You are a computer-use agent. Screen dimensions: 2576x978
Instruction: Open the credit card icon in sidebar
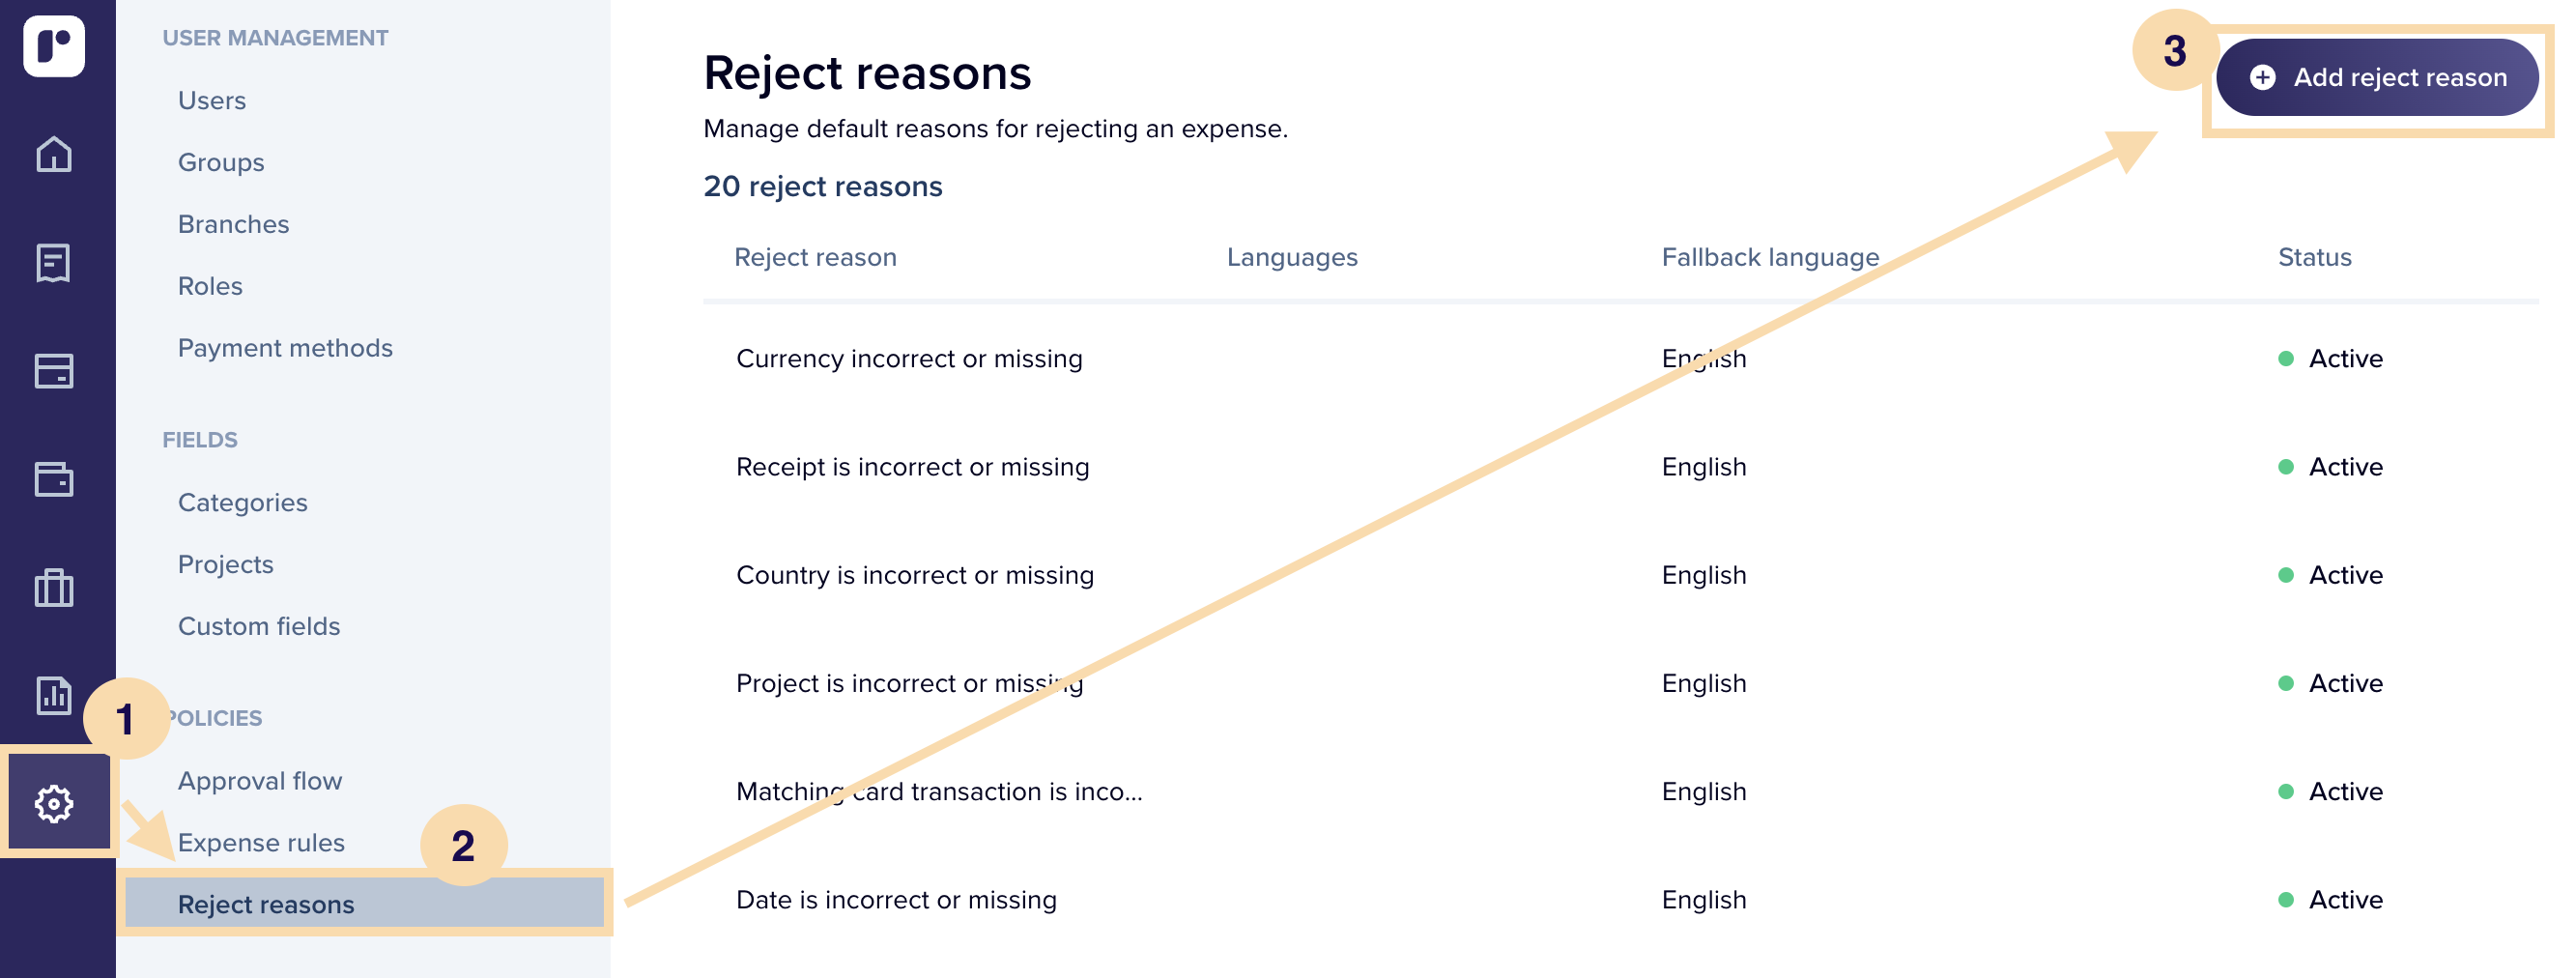point(54,371)
